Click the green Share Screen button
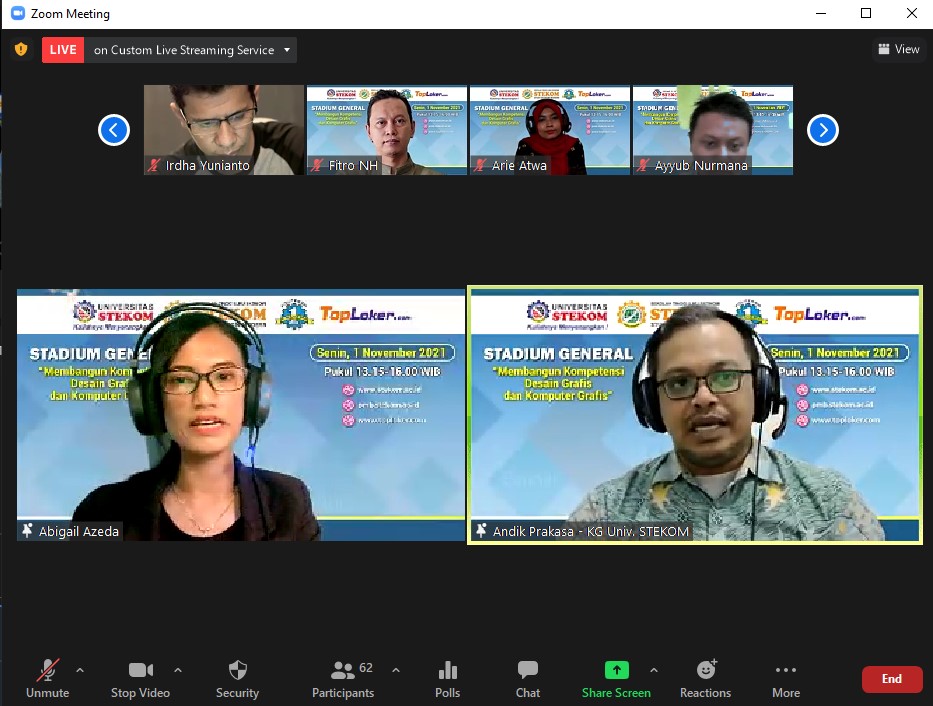The width and height of the screenshot is (933, 706). tap(616, 679)
